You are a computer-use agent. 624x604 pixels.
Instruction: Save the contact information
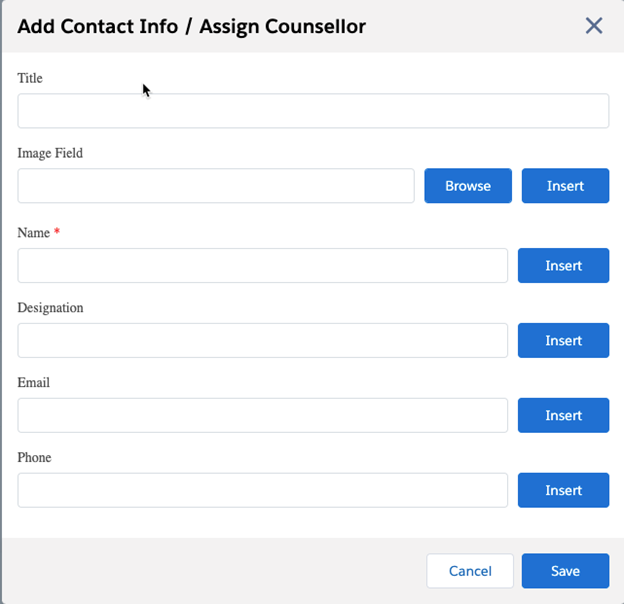click(565, 571)
